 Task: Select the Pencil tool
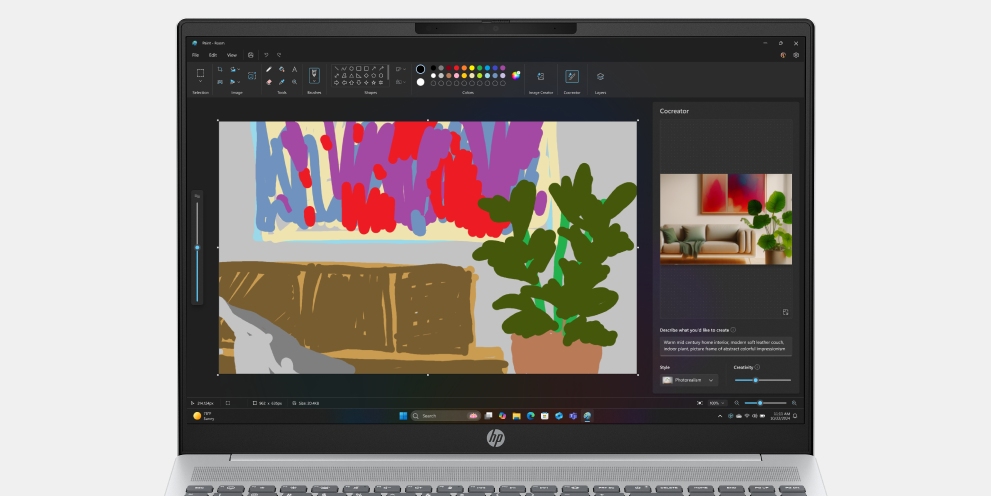click(269, 69)
